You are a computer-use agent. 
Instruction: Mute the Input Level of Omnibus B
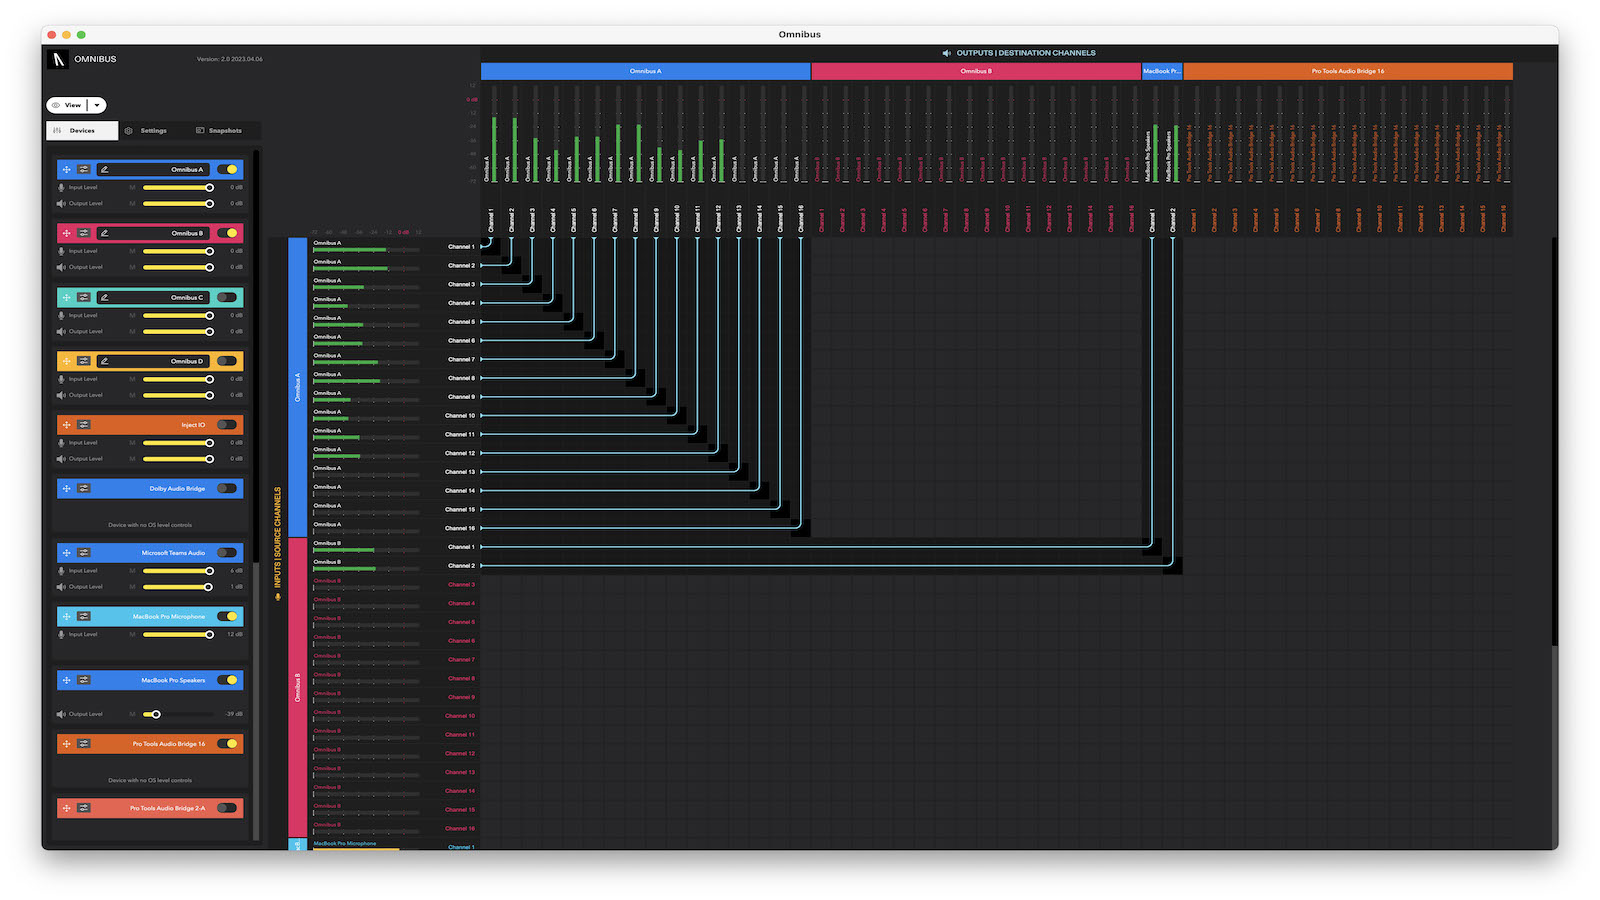coord(131,251)
